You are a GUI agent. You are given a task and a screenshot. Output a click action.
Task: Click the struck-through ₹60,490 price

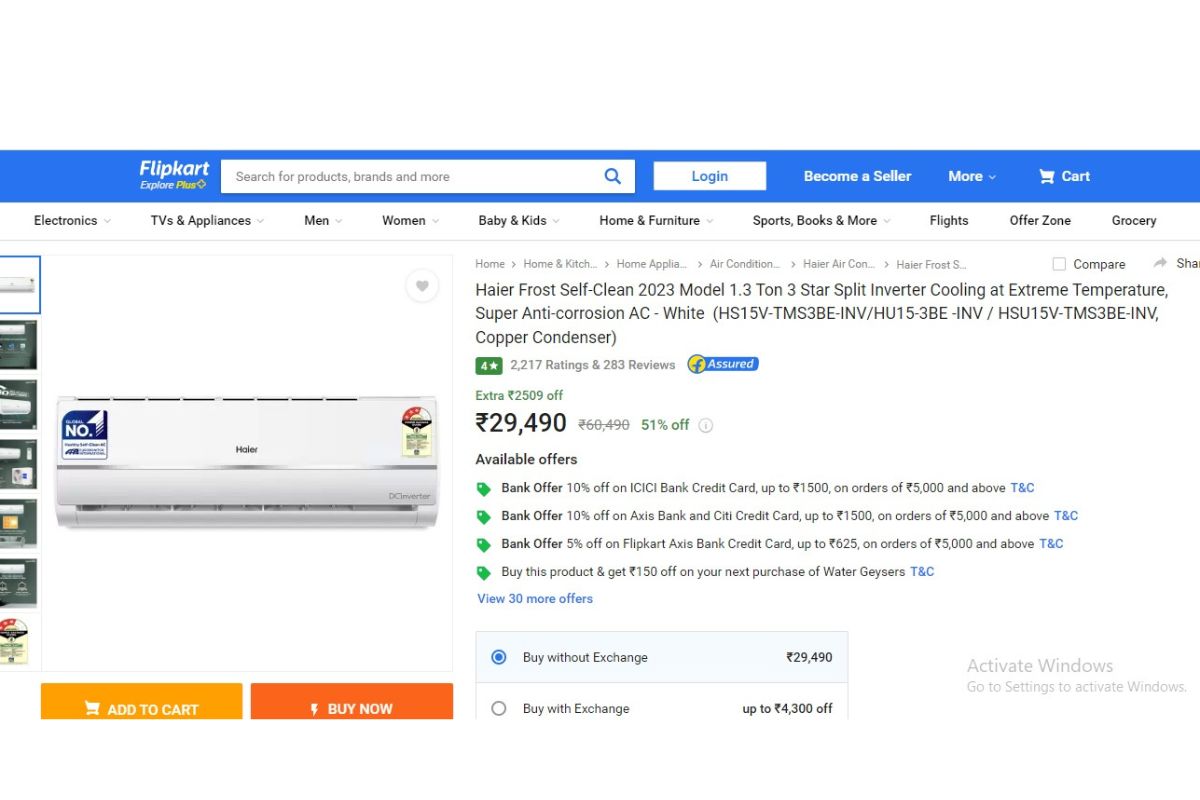604,425
